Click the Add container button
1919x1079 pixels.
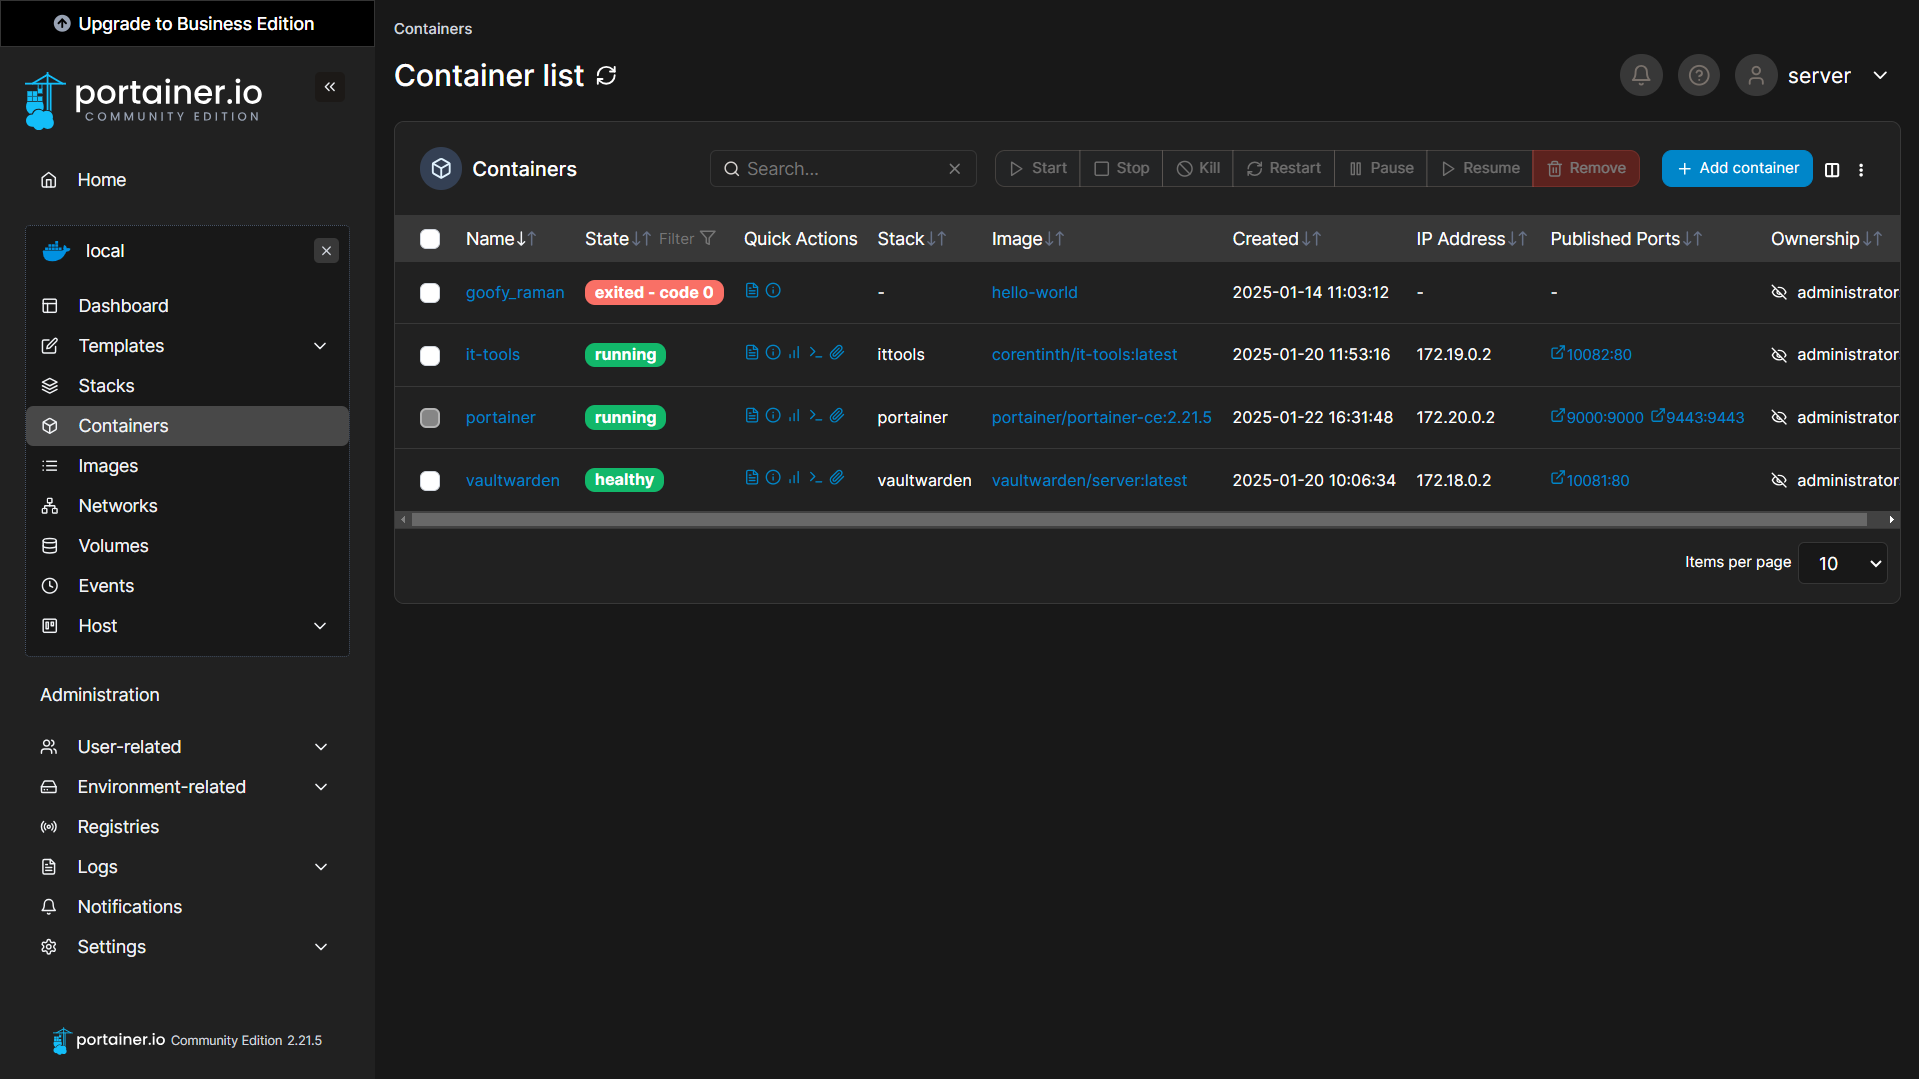(x=1736, y=169)
